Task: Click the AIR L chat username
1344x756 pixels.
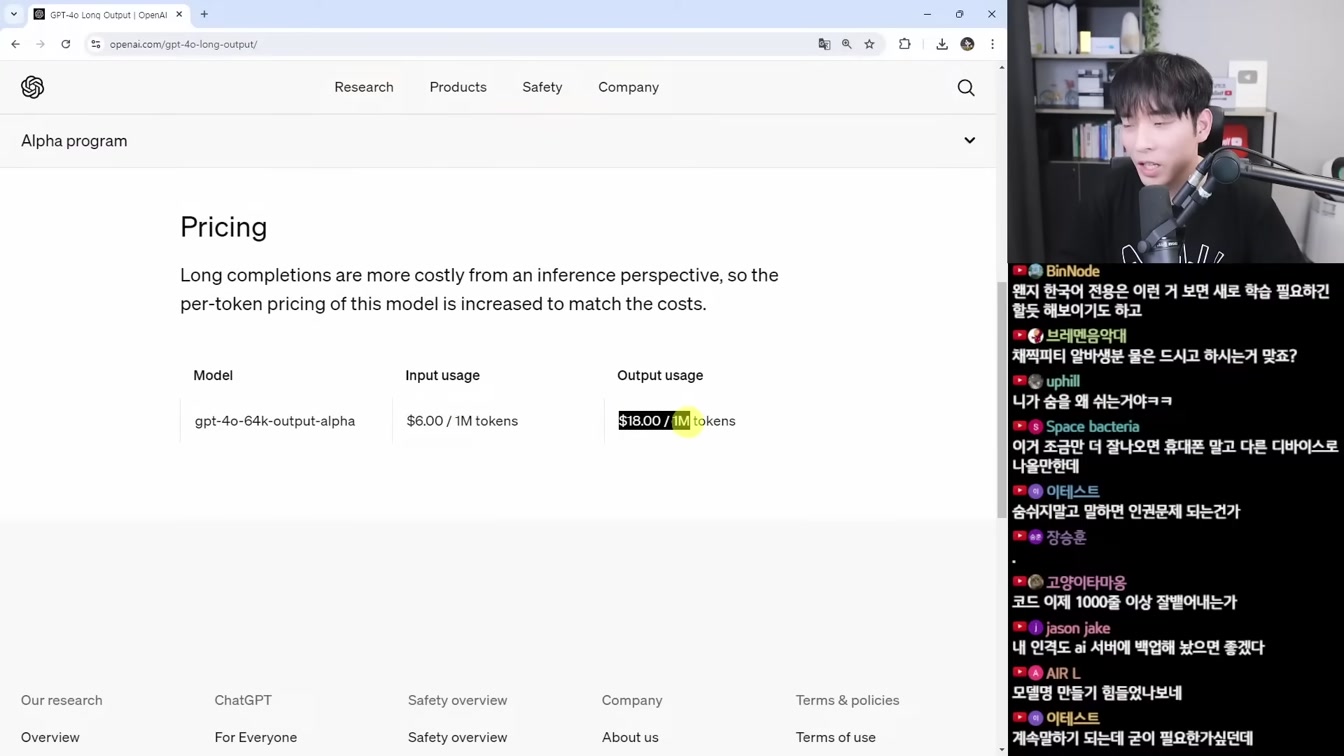Action: pos(1063,673)
